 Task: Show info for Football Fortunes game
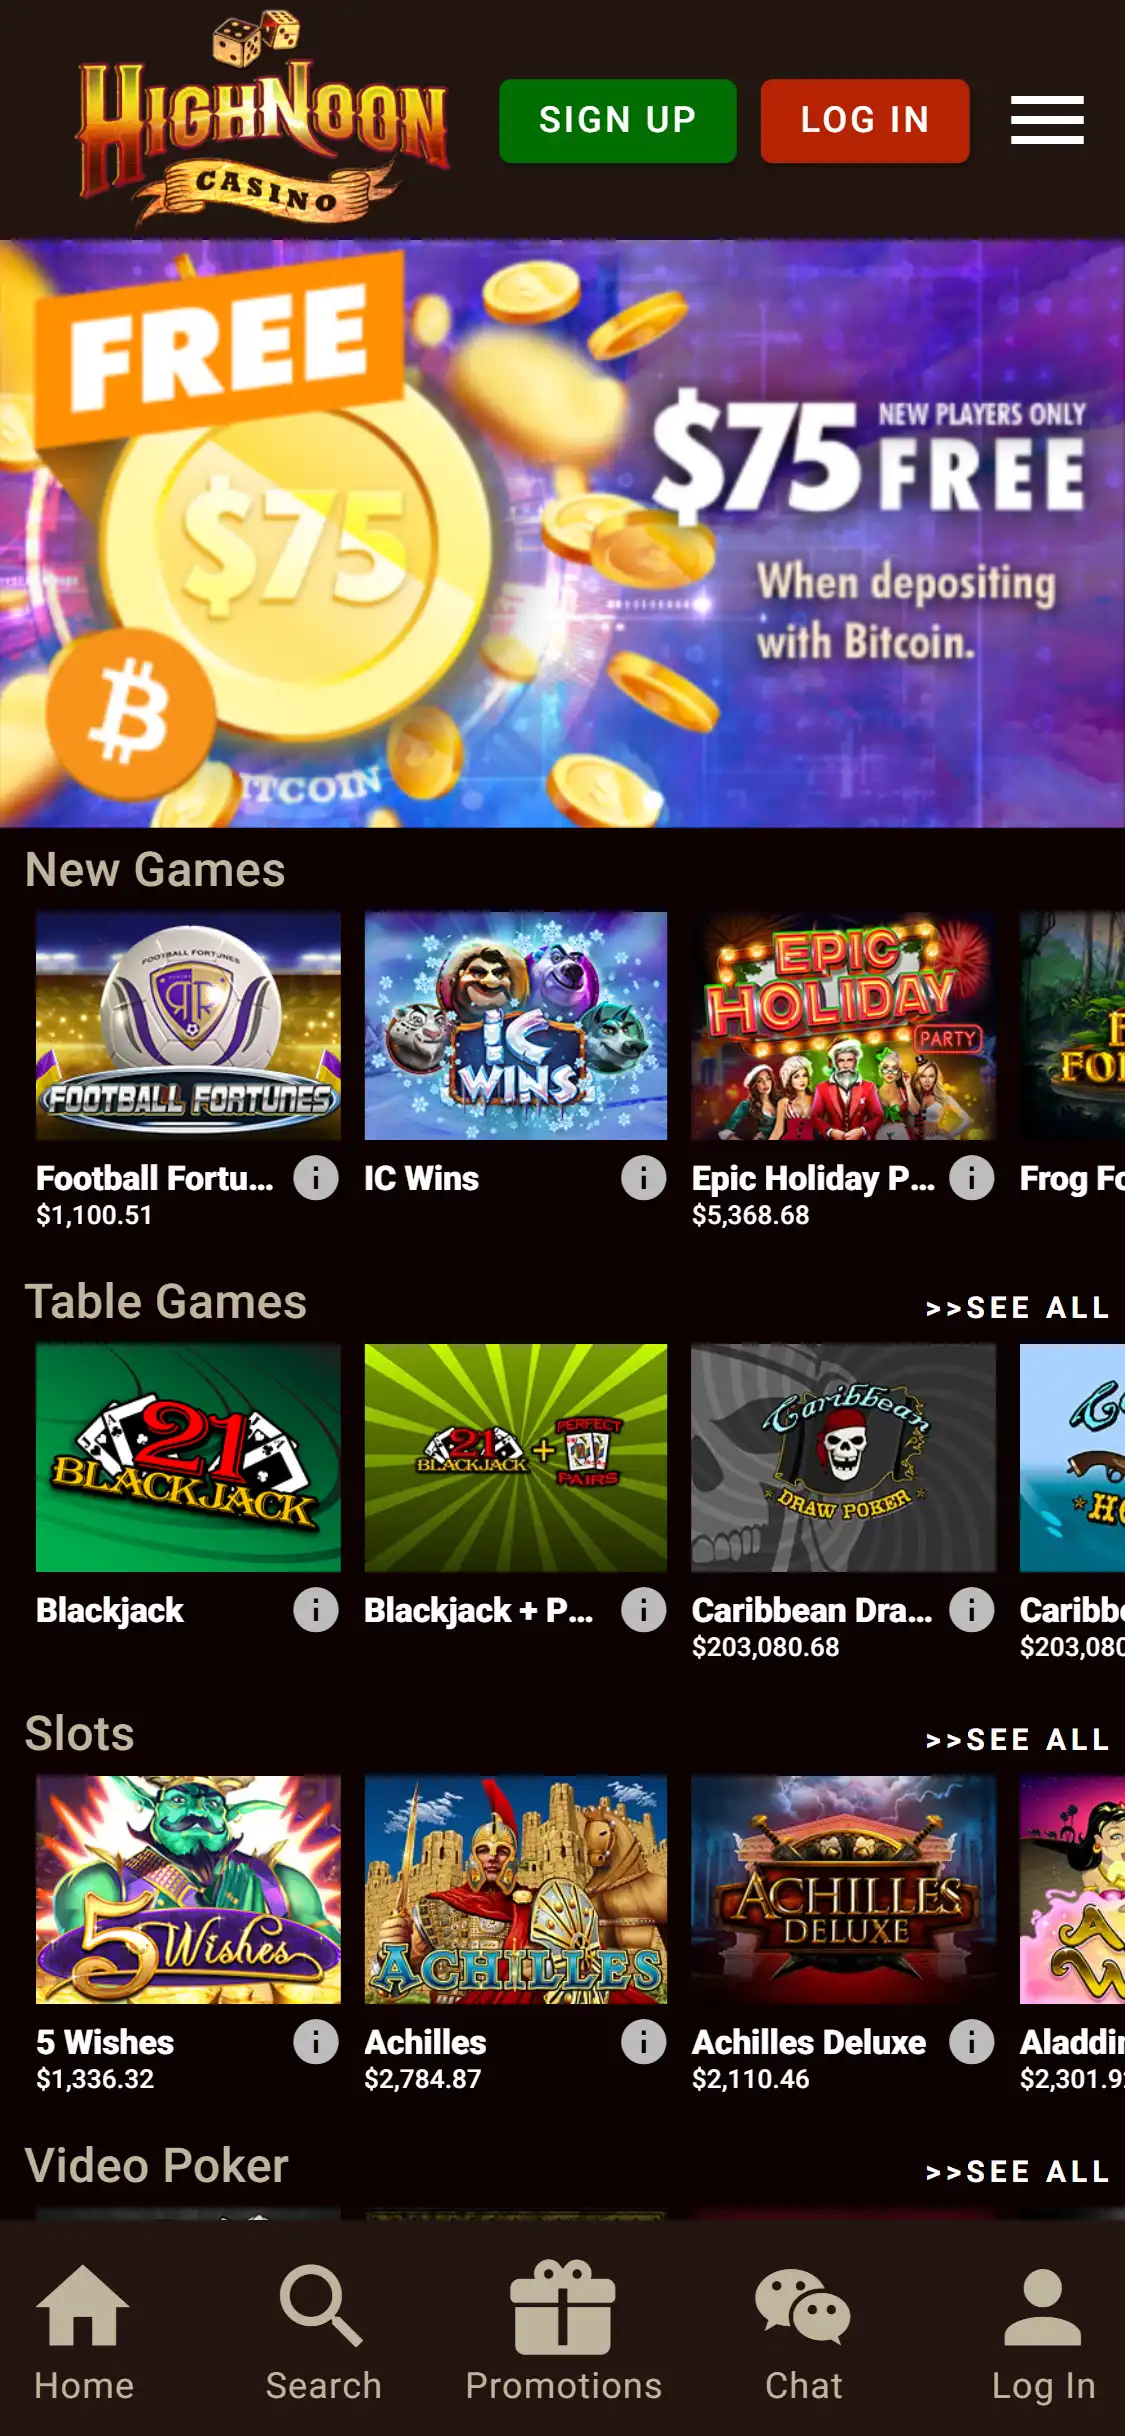[x=316, y=1178]
